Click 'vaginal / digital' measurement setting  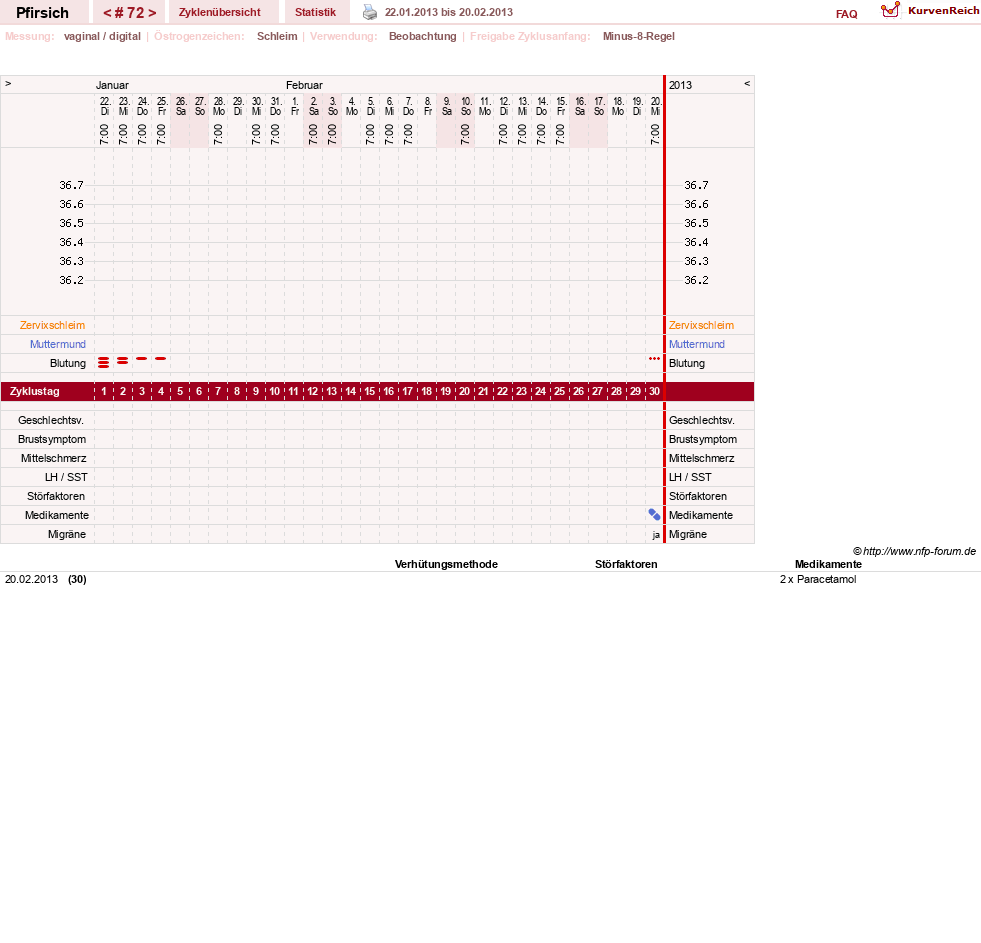pyautogui.click(x=102, y=36)
